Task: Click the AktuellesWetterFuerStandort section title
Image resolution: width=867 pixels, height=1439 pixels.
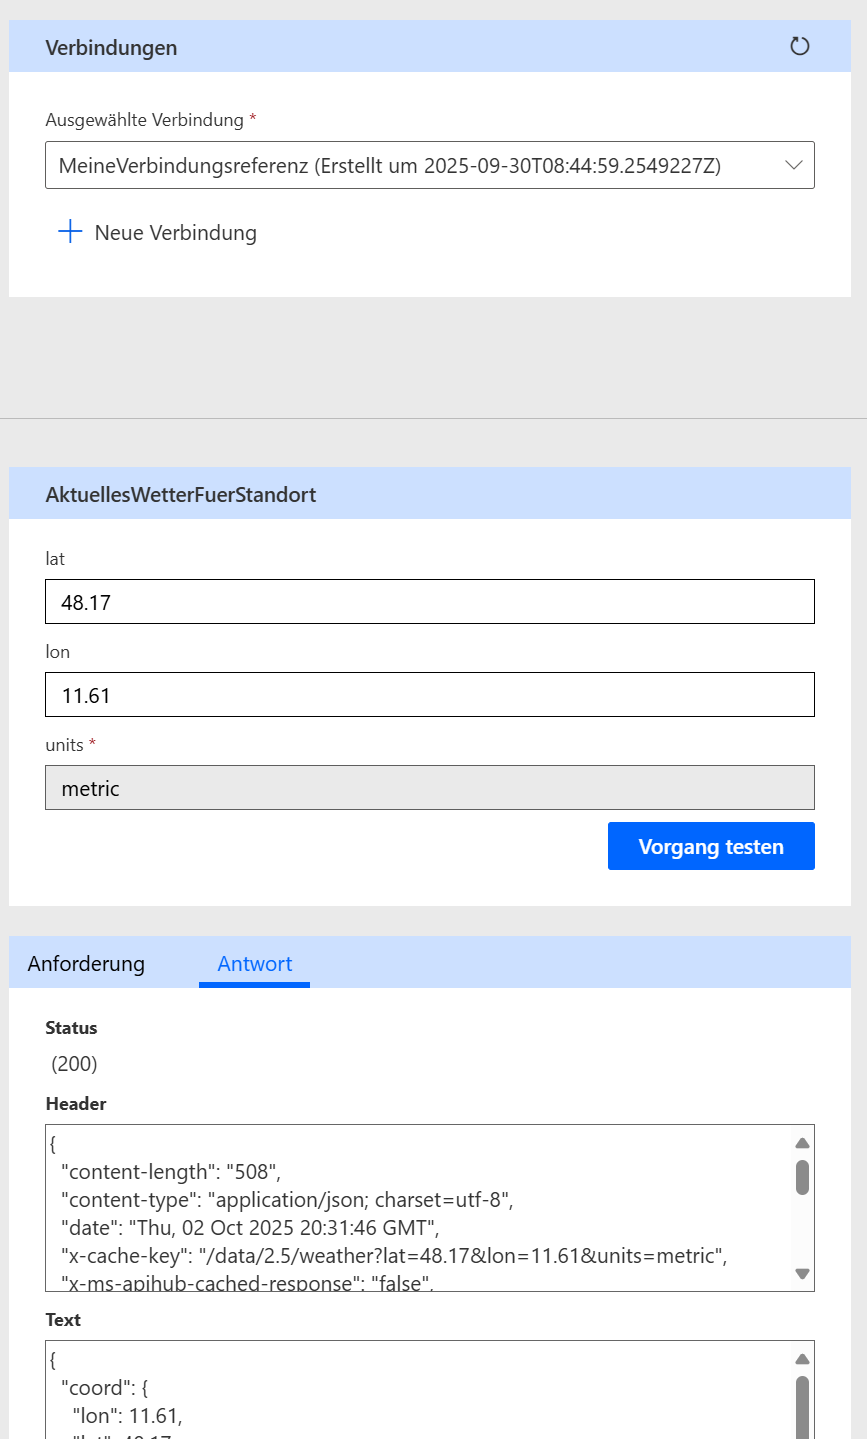Action: point(181,494)
